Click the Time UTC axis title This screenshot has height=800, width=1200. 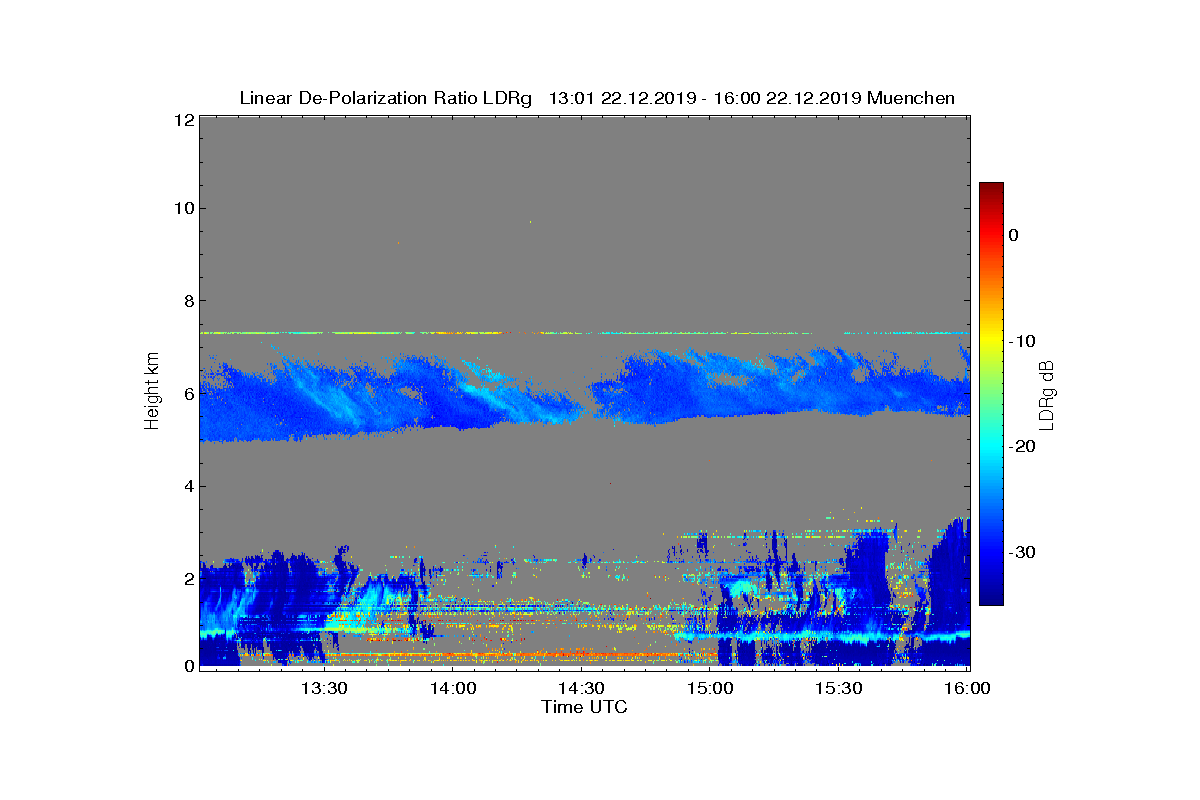585,707
